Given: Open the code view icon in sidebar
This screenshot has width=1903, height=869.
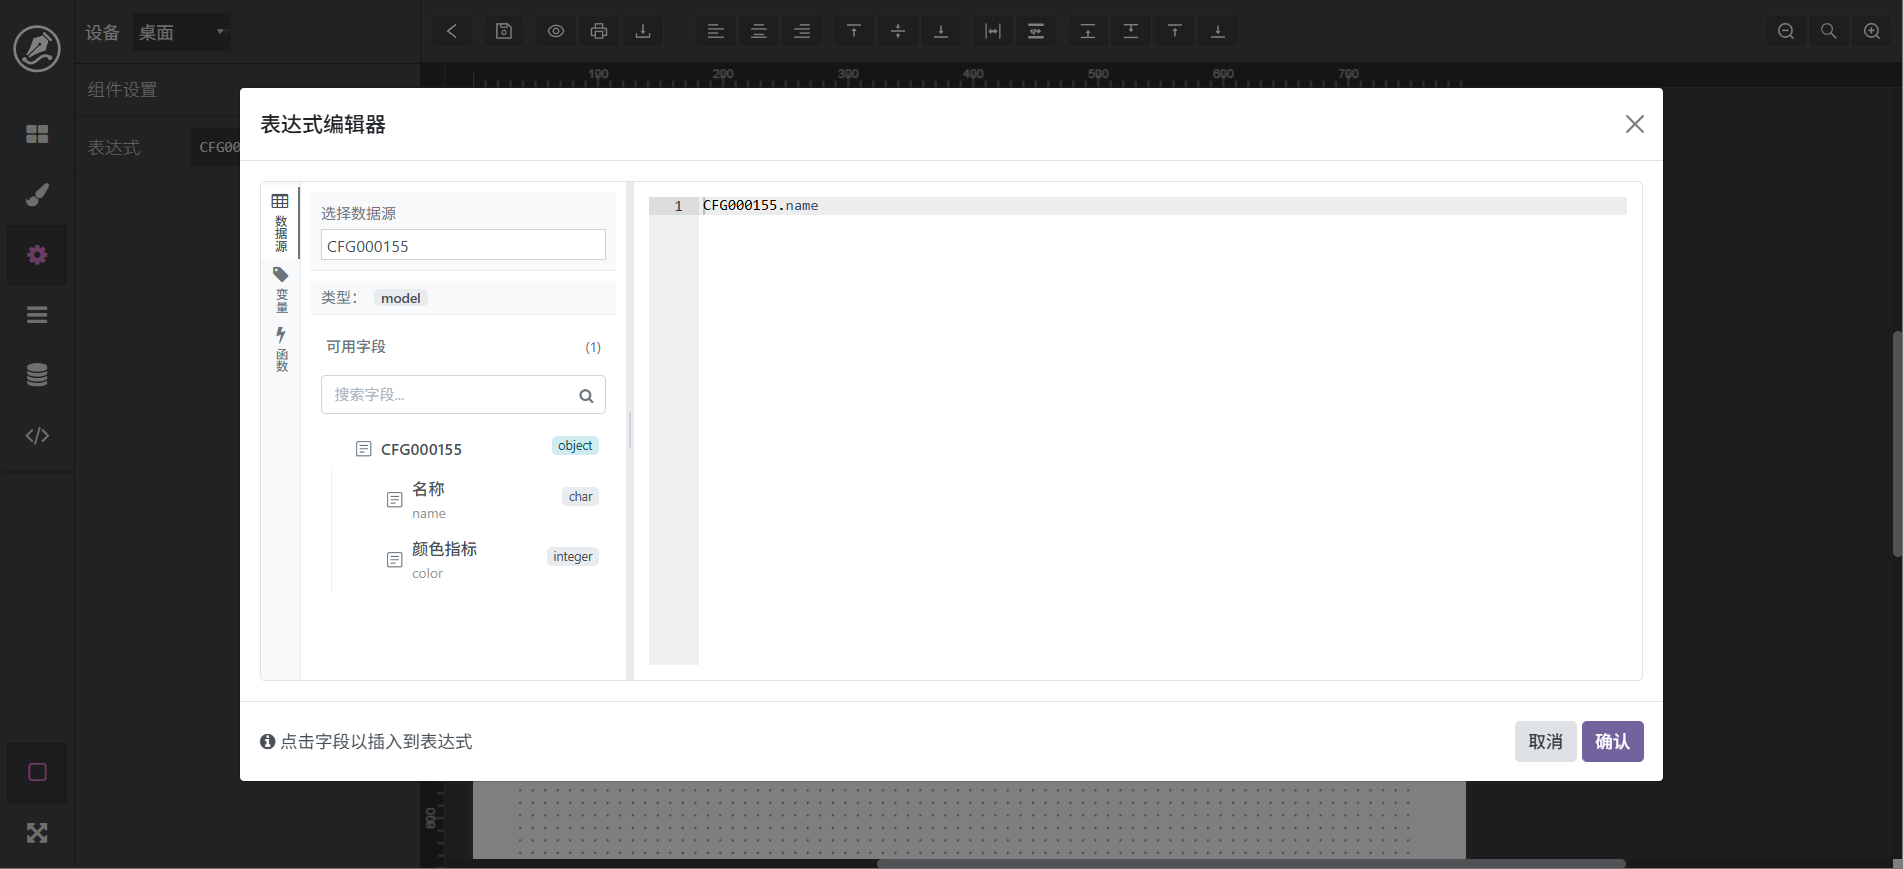Looking at the screenshot, I should pos(37,435).
